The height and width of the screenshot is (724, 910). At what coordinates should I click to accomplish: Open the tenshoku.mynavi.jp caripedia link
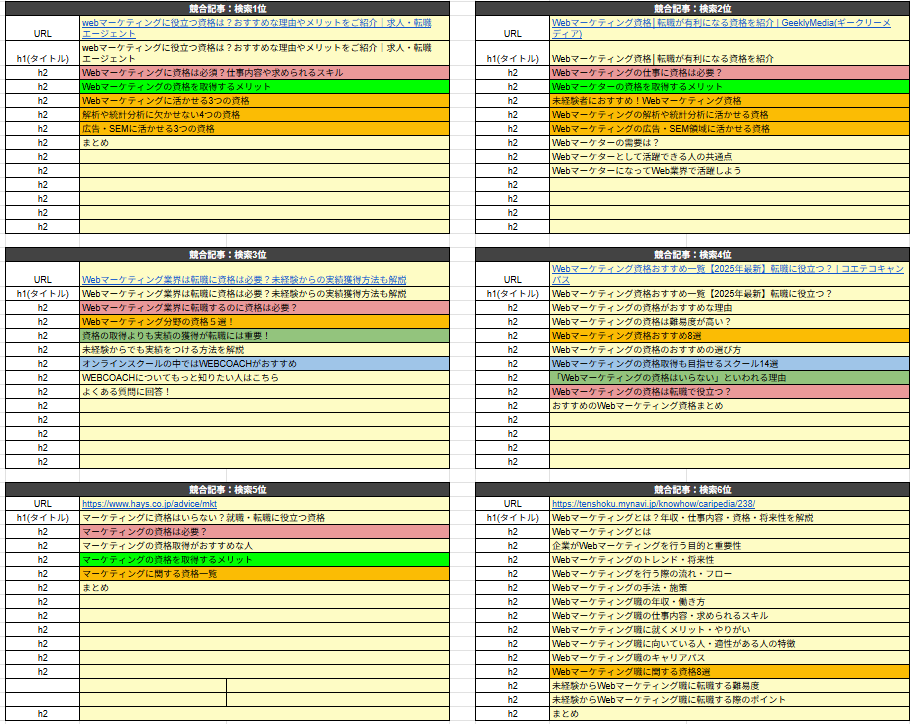653,504
